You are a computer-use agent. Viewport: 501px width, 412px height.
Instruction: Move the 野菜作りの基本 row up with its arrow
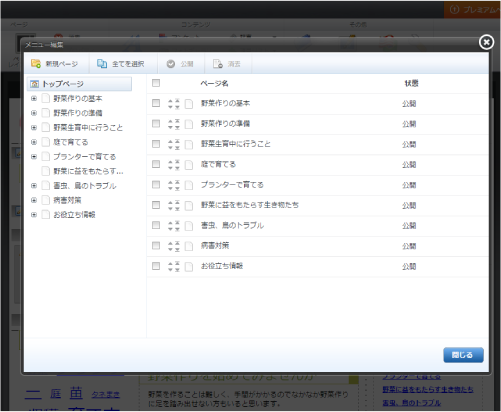[x=170, y=101]
